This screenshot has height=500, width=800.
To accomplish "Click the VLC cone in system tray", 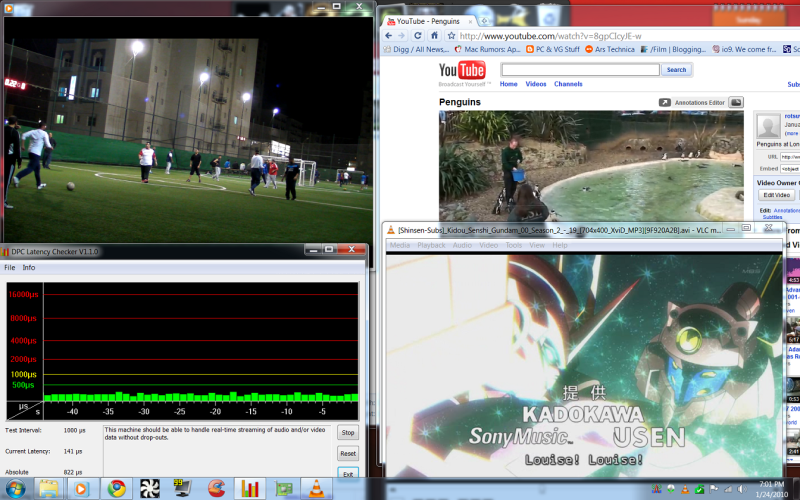I will (685, 489).
